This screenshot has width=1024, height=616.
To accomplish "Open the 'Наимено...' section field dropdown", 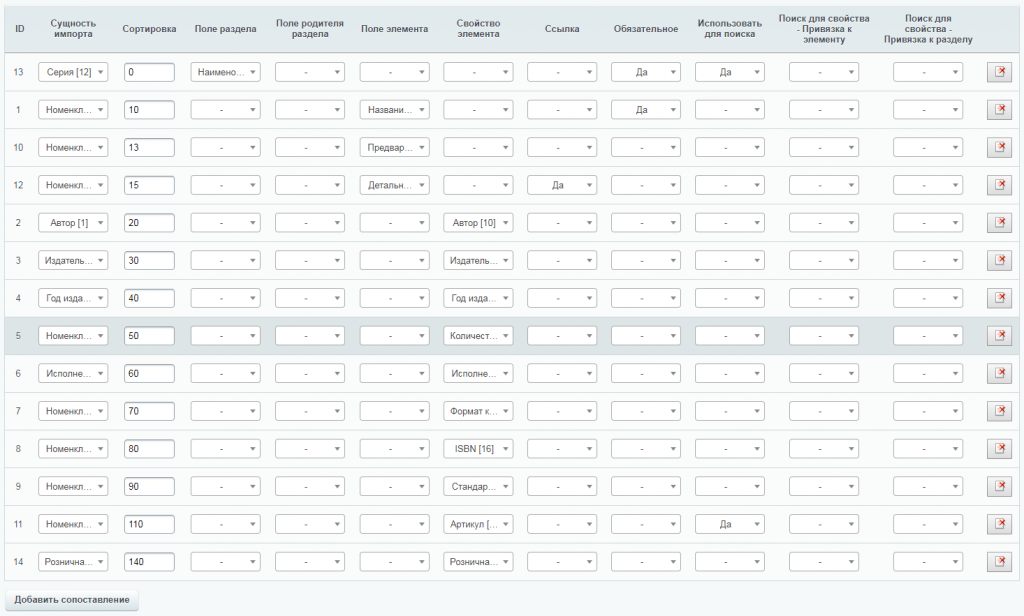I will (225, 72).
